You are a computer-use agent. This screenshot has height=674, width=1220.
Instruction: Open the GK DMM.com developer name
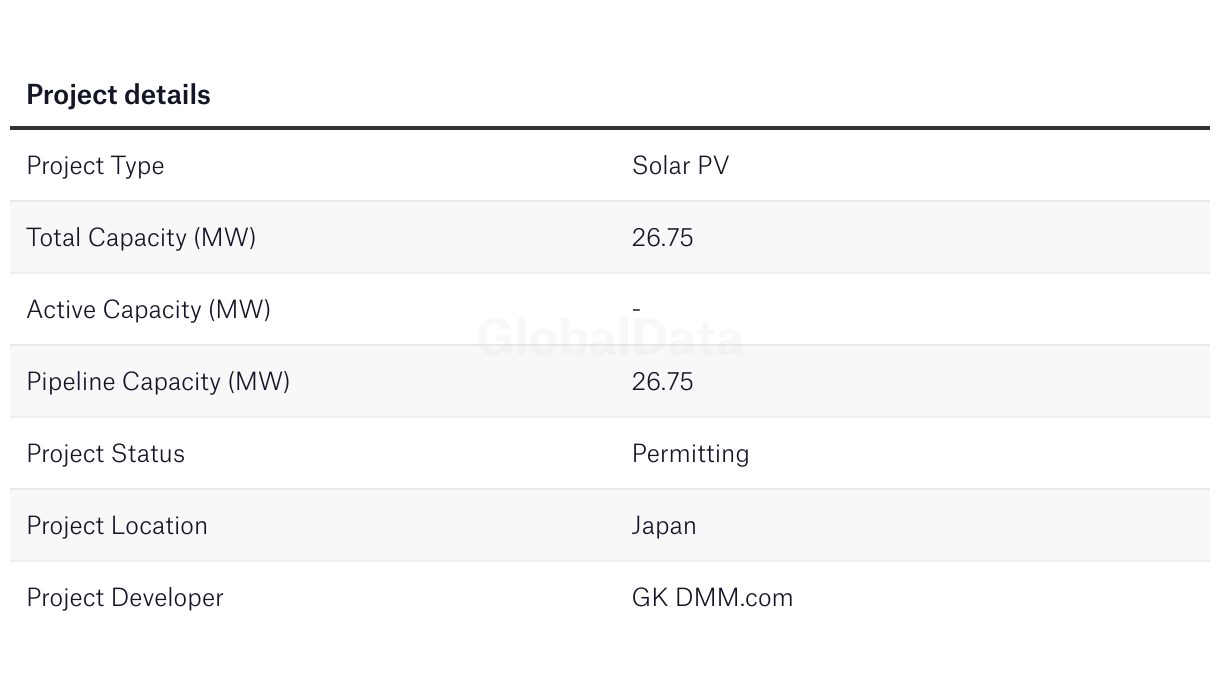pos(712,598)
